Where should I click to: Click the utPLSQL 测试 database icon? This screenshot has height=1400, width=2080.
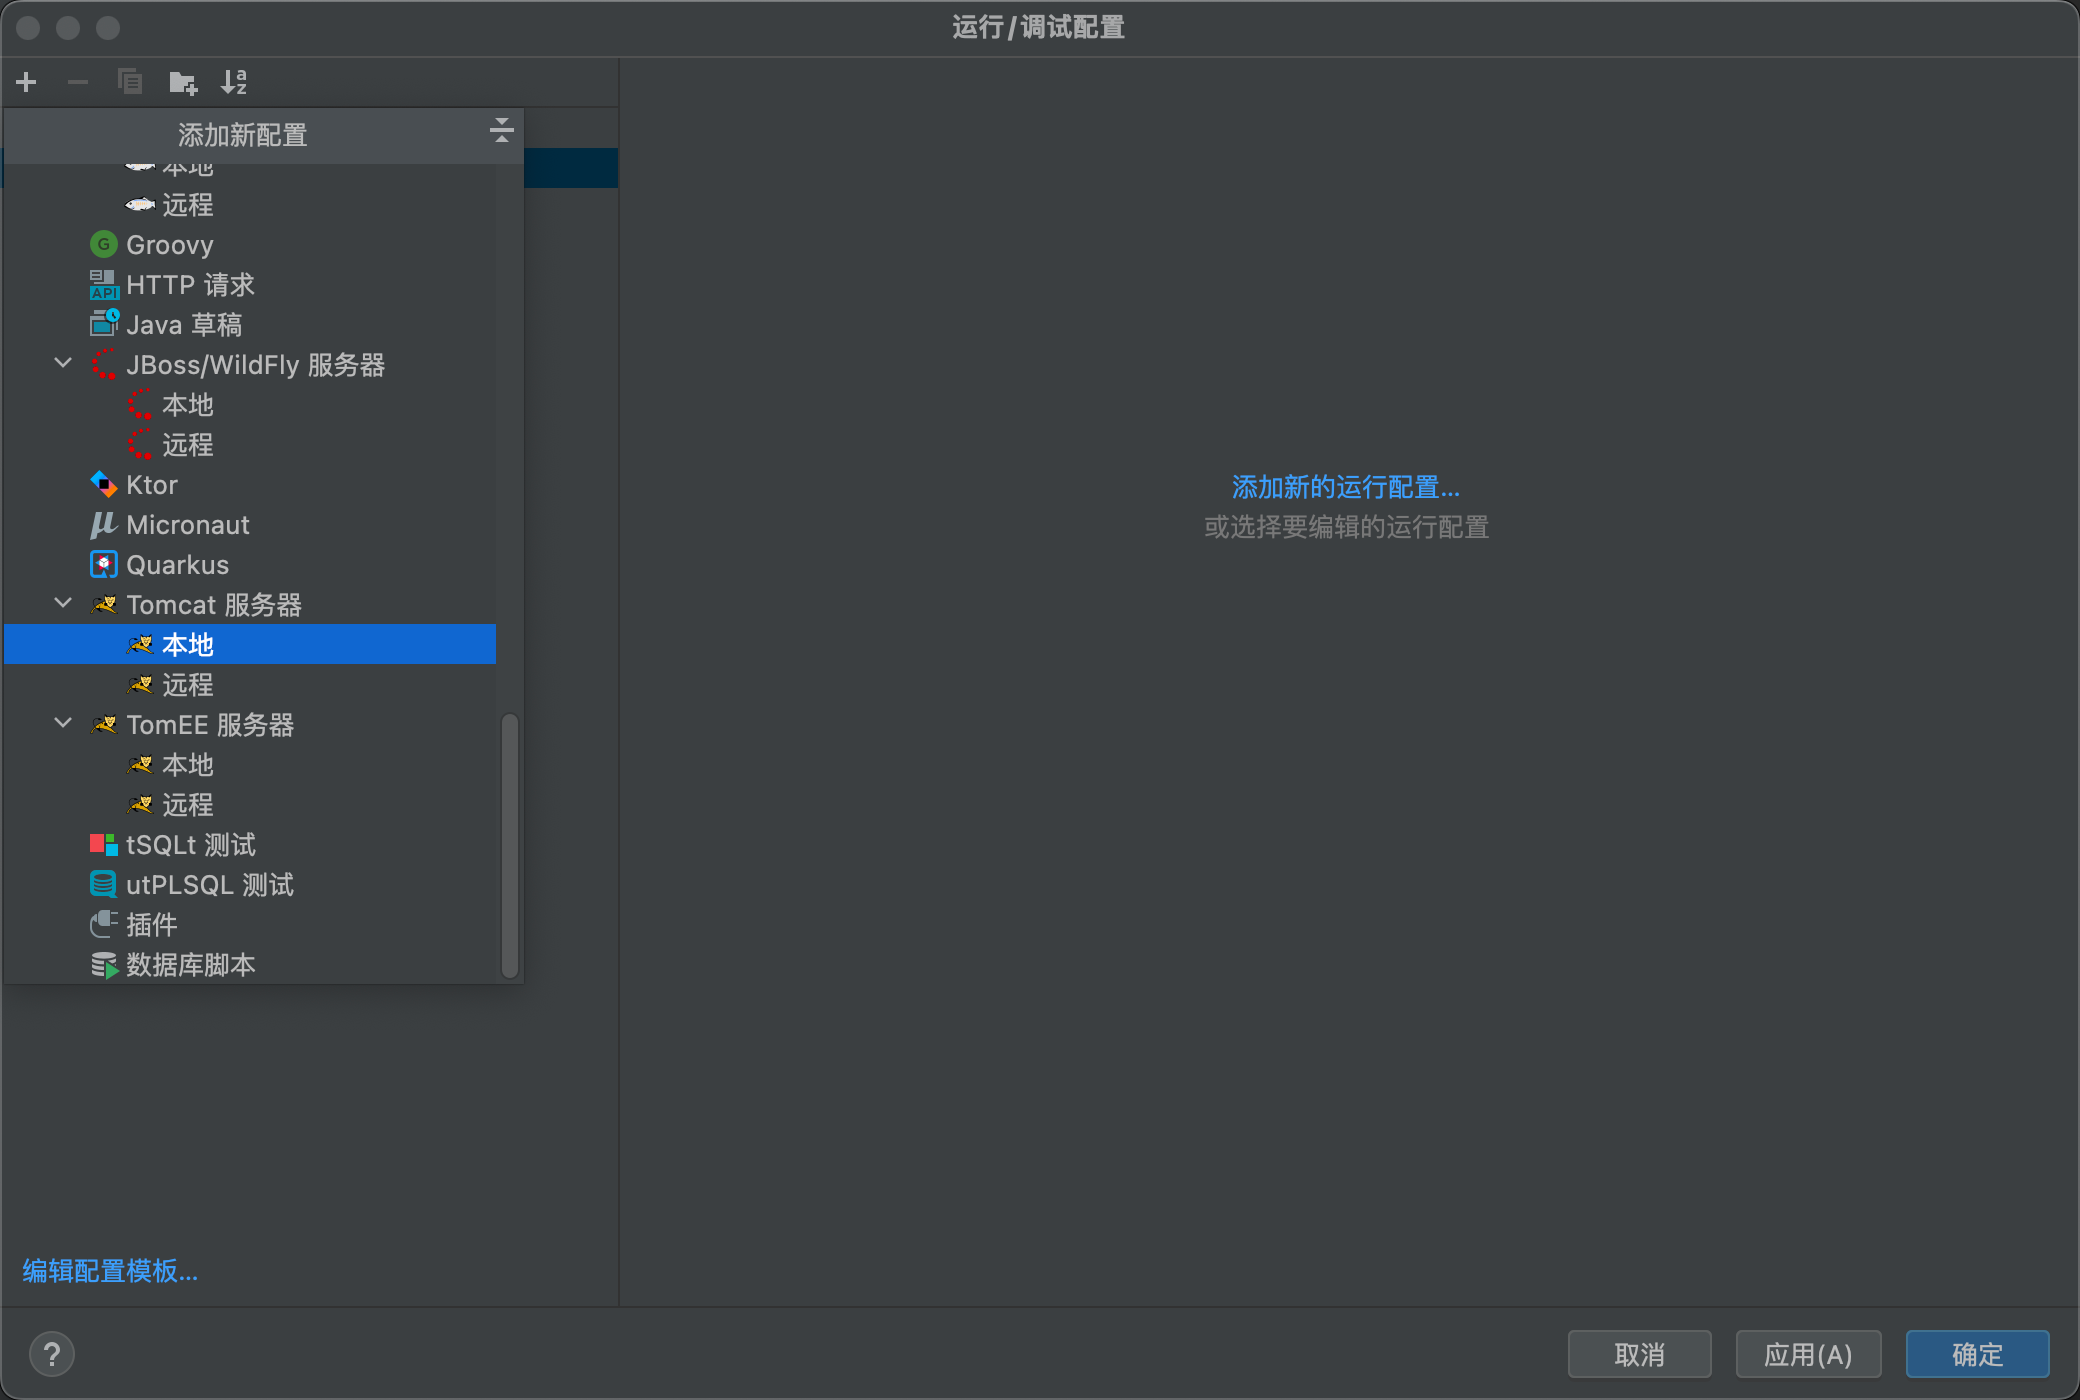104,884
